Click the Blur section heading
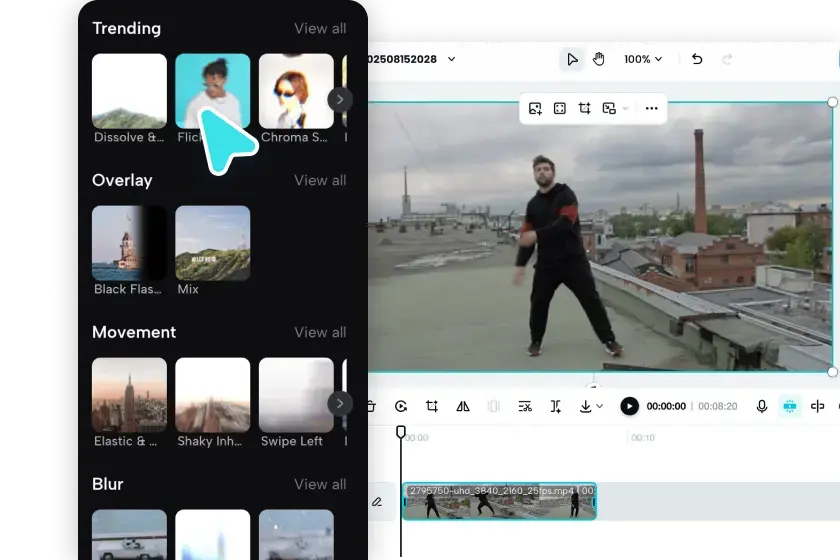The width and height of the screenshot is (840, 560). tap(108, 484)
